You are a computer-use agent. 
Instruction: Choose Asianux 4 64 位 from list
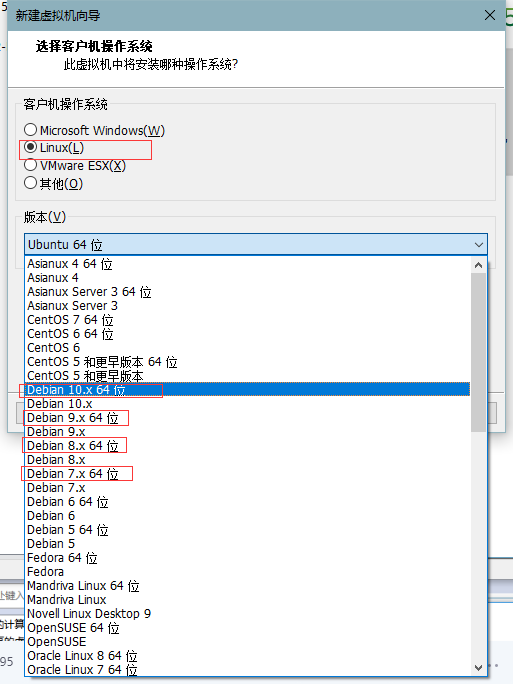click(248, 264)
